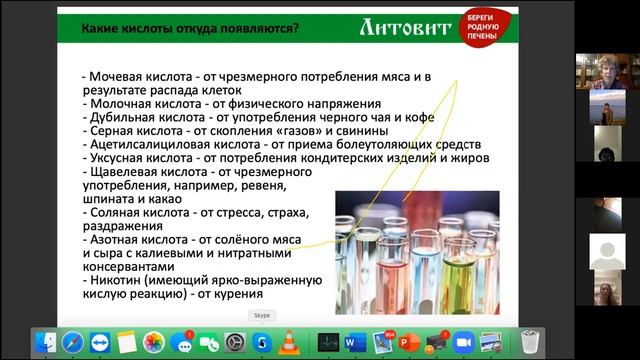Image resolution: width=640 pixels, height=360 pixels.
Task: Click the 'Мочевая кислота' line
Action: click(257, 83)
